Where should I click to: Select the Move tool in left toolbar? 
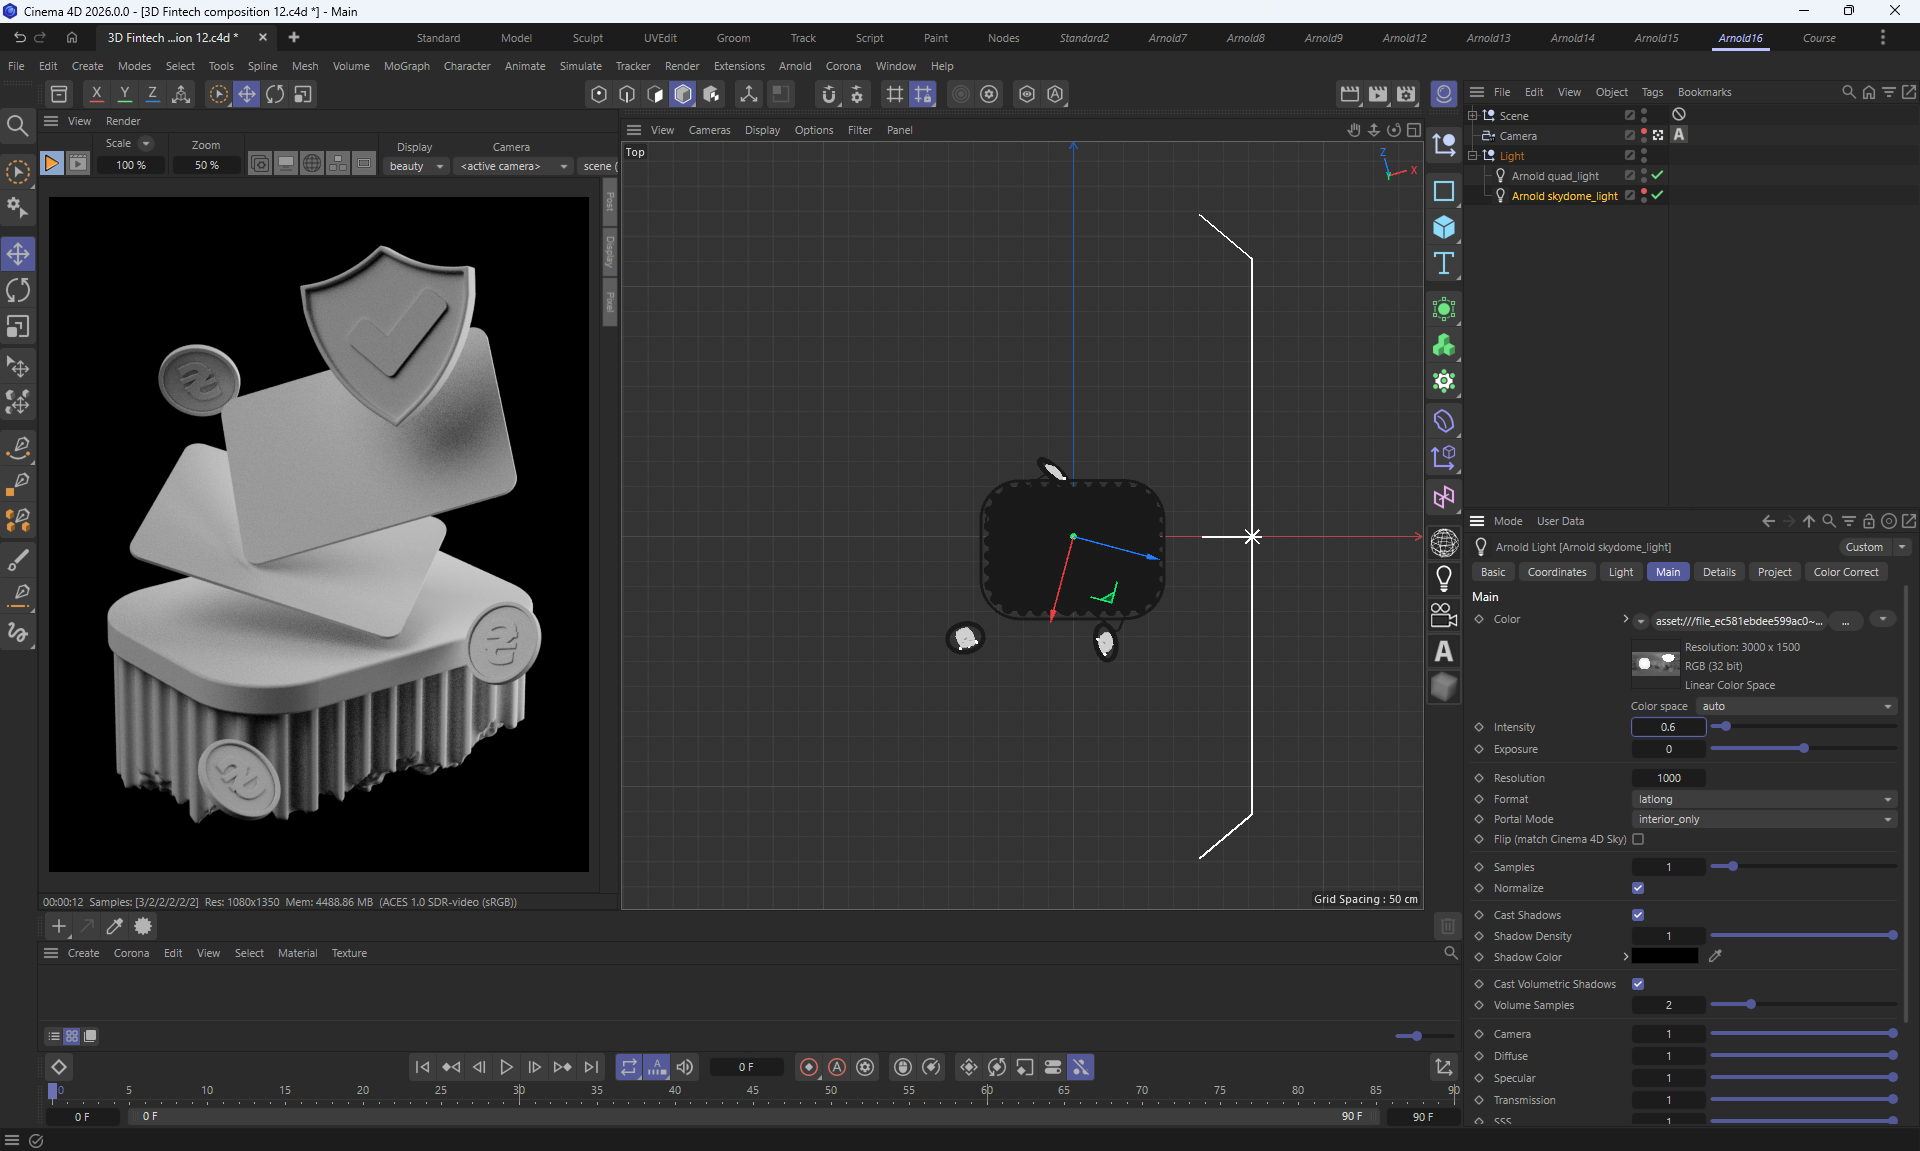coord(18,254)
